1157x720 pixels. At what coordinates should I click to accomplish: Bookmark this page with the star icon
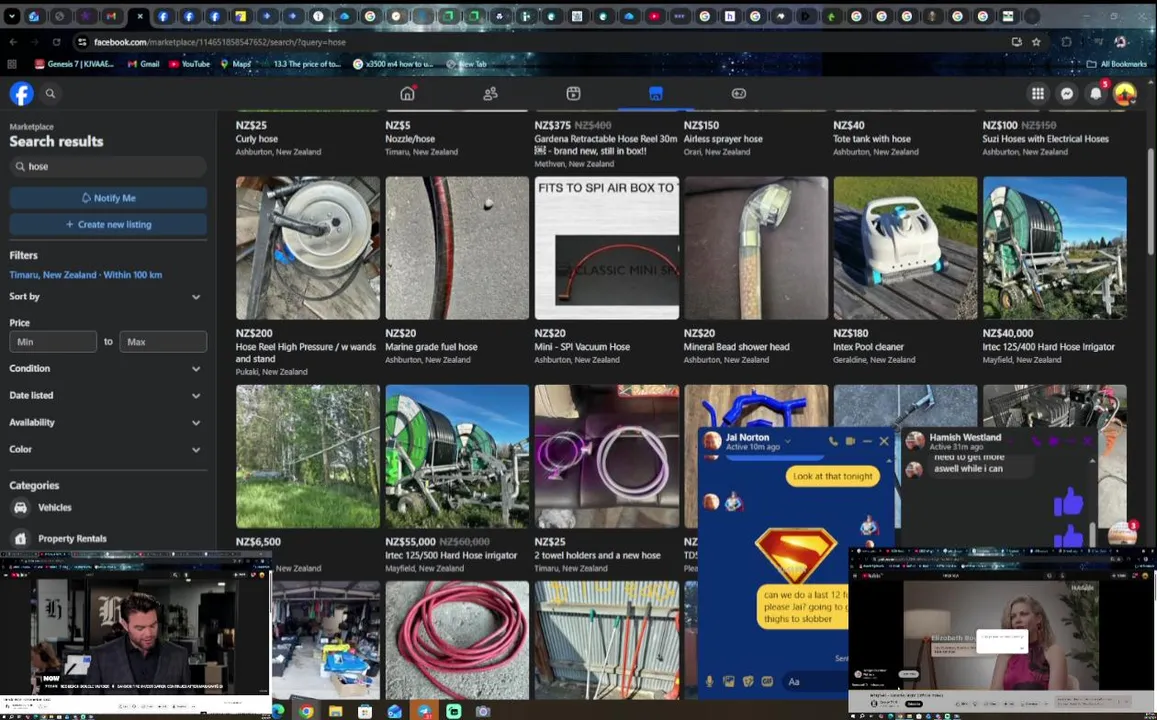tap(1036, 42)
